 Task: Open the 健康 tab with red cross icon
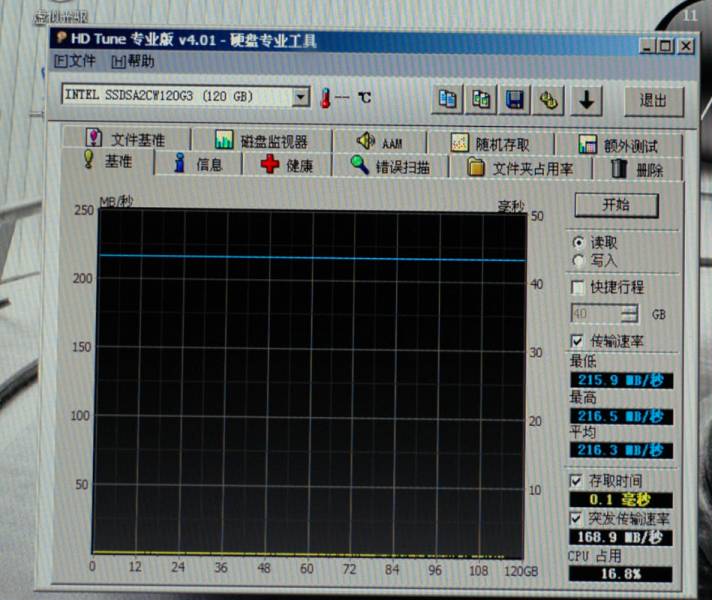pyautogui.click(x=287, y=166)
